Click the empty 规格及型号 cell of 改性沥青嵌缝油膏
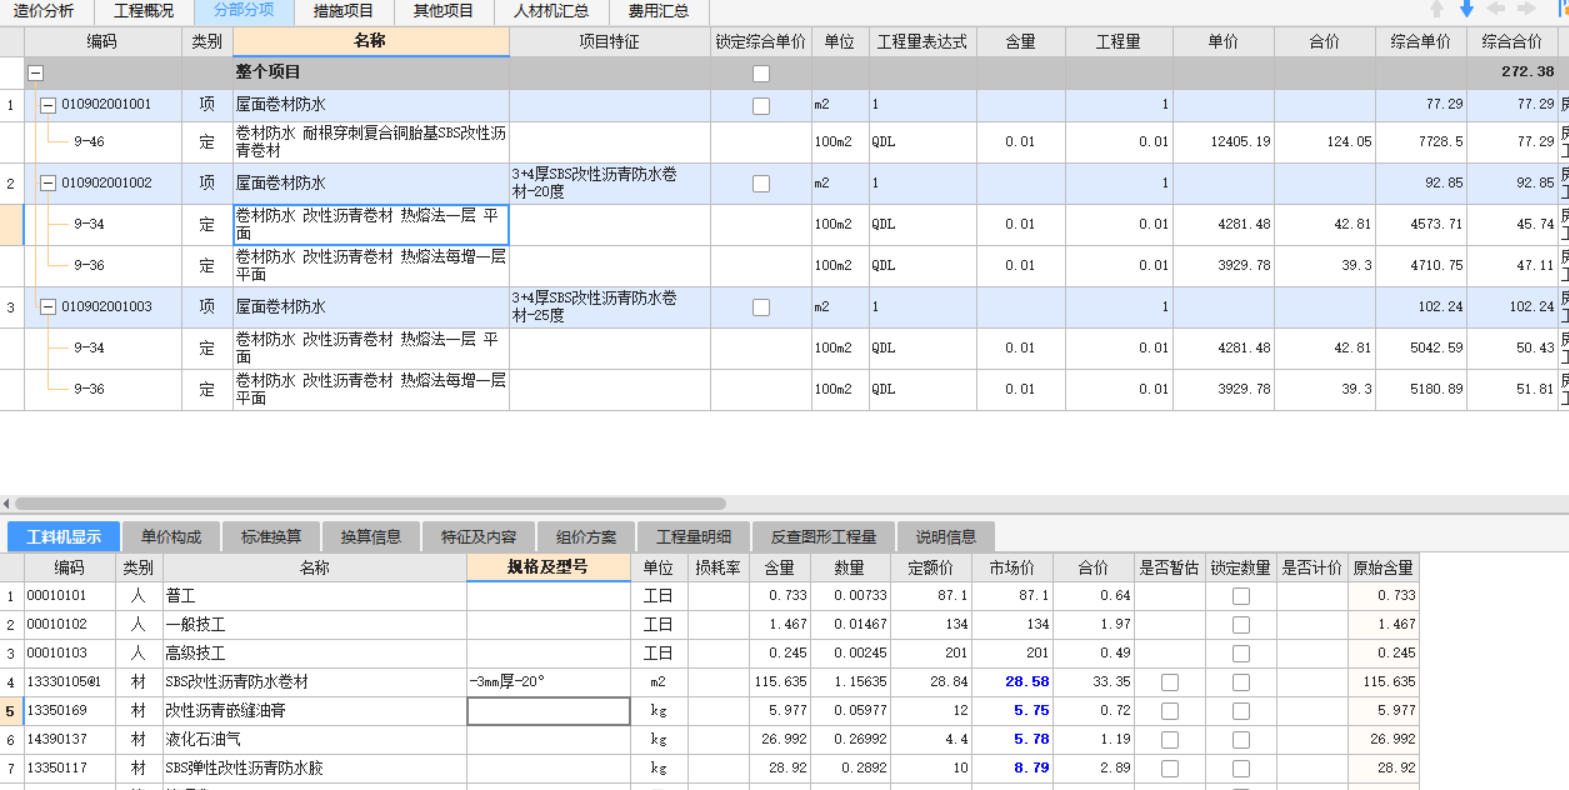Screen dimensions: 1569x790 548,711
